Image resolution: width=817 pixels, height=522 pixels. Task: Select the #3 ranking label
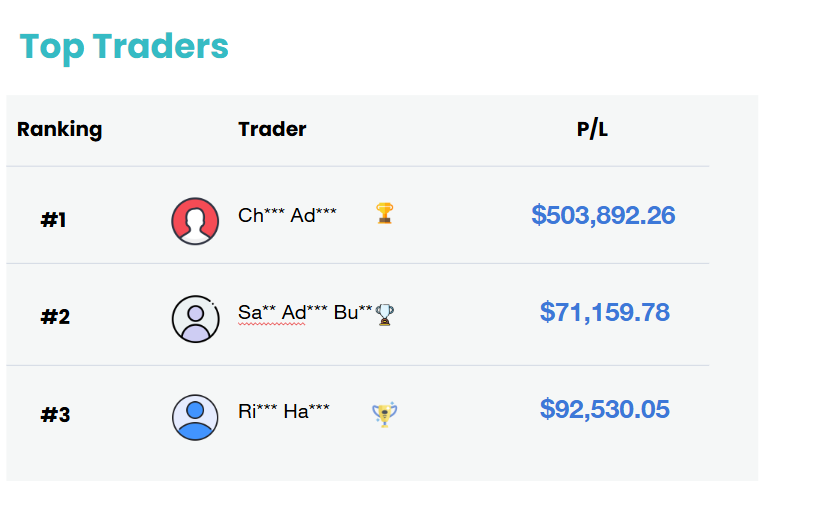pyautogui.click(x=55, y=415)
